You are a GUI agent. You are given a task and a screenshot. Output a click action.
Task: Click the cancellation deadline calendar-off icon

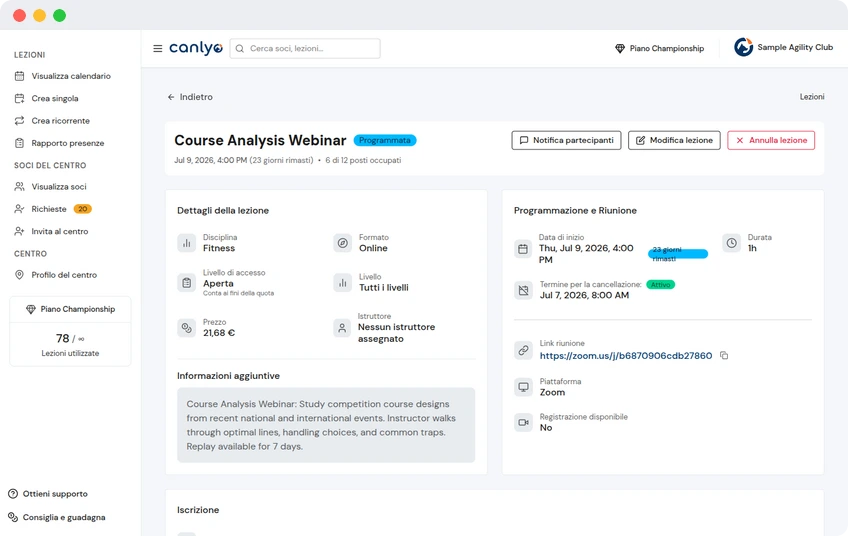pos(523,290)
